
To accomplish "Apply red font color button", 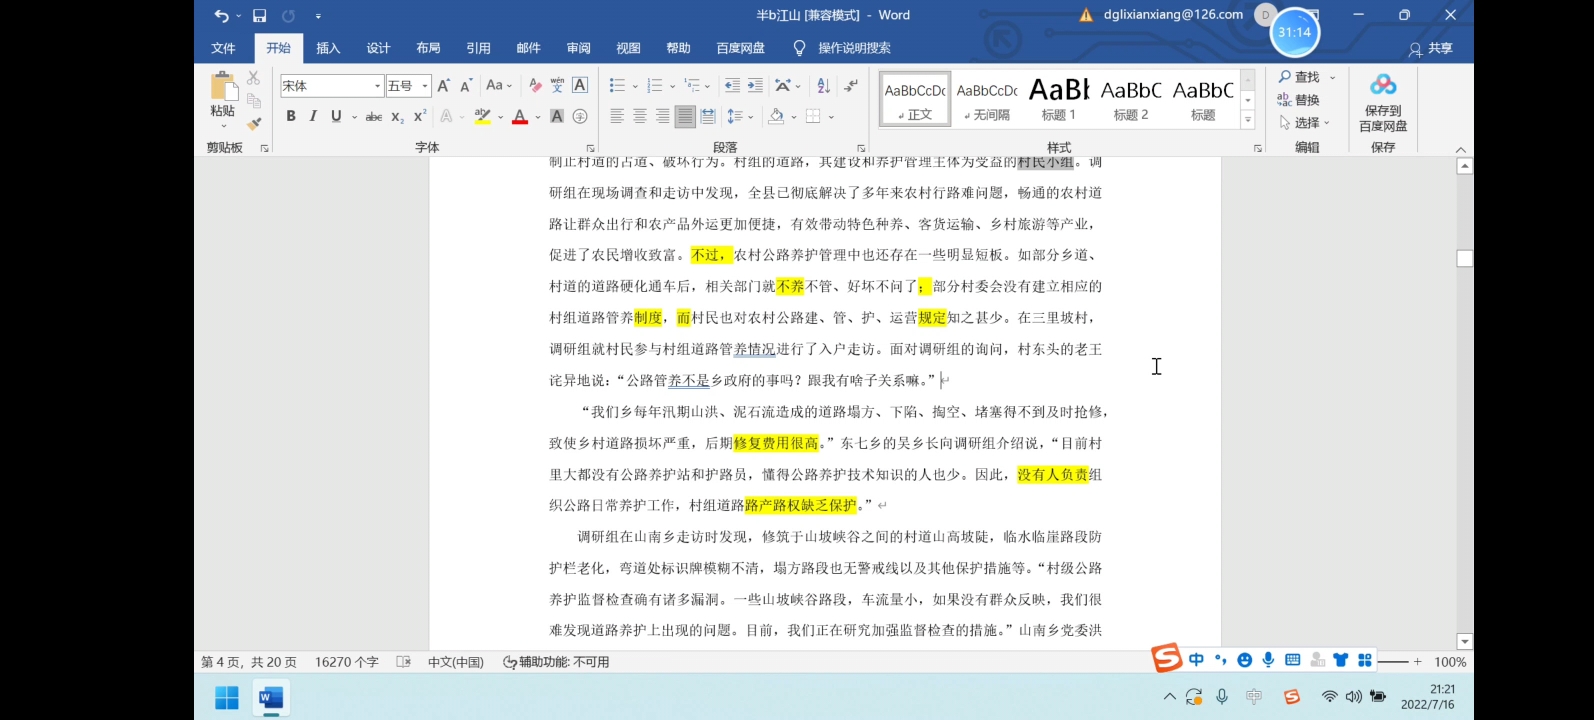I will coord(520,117).
